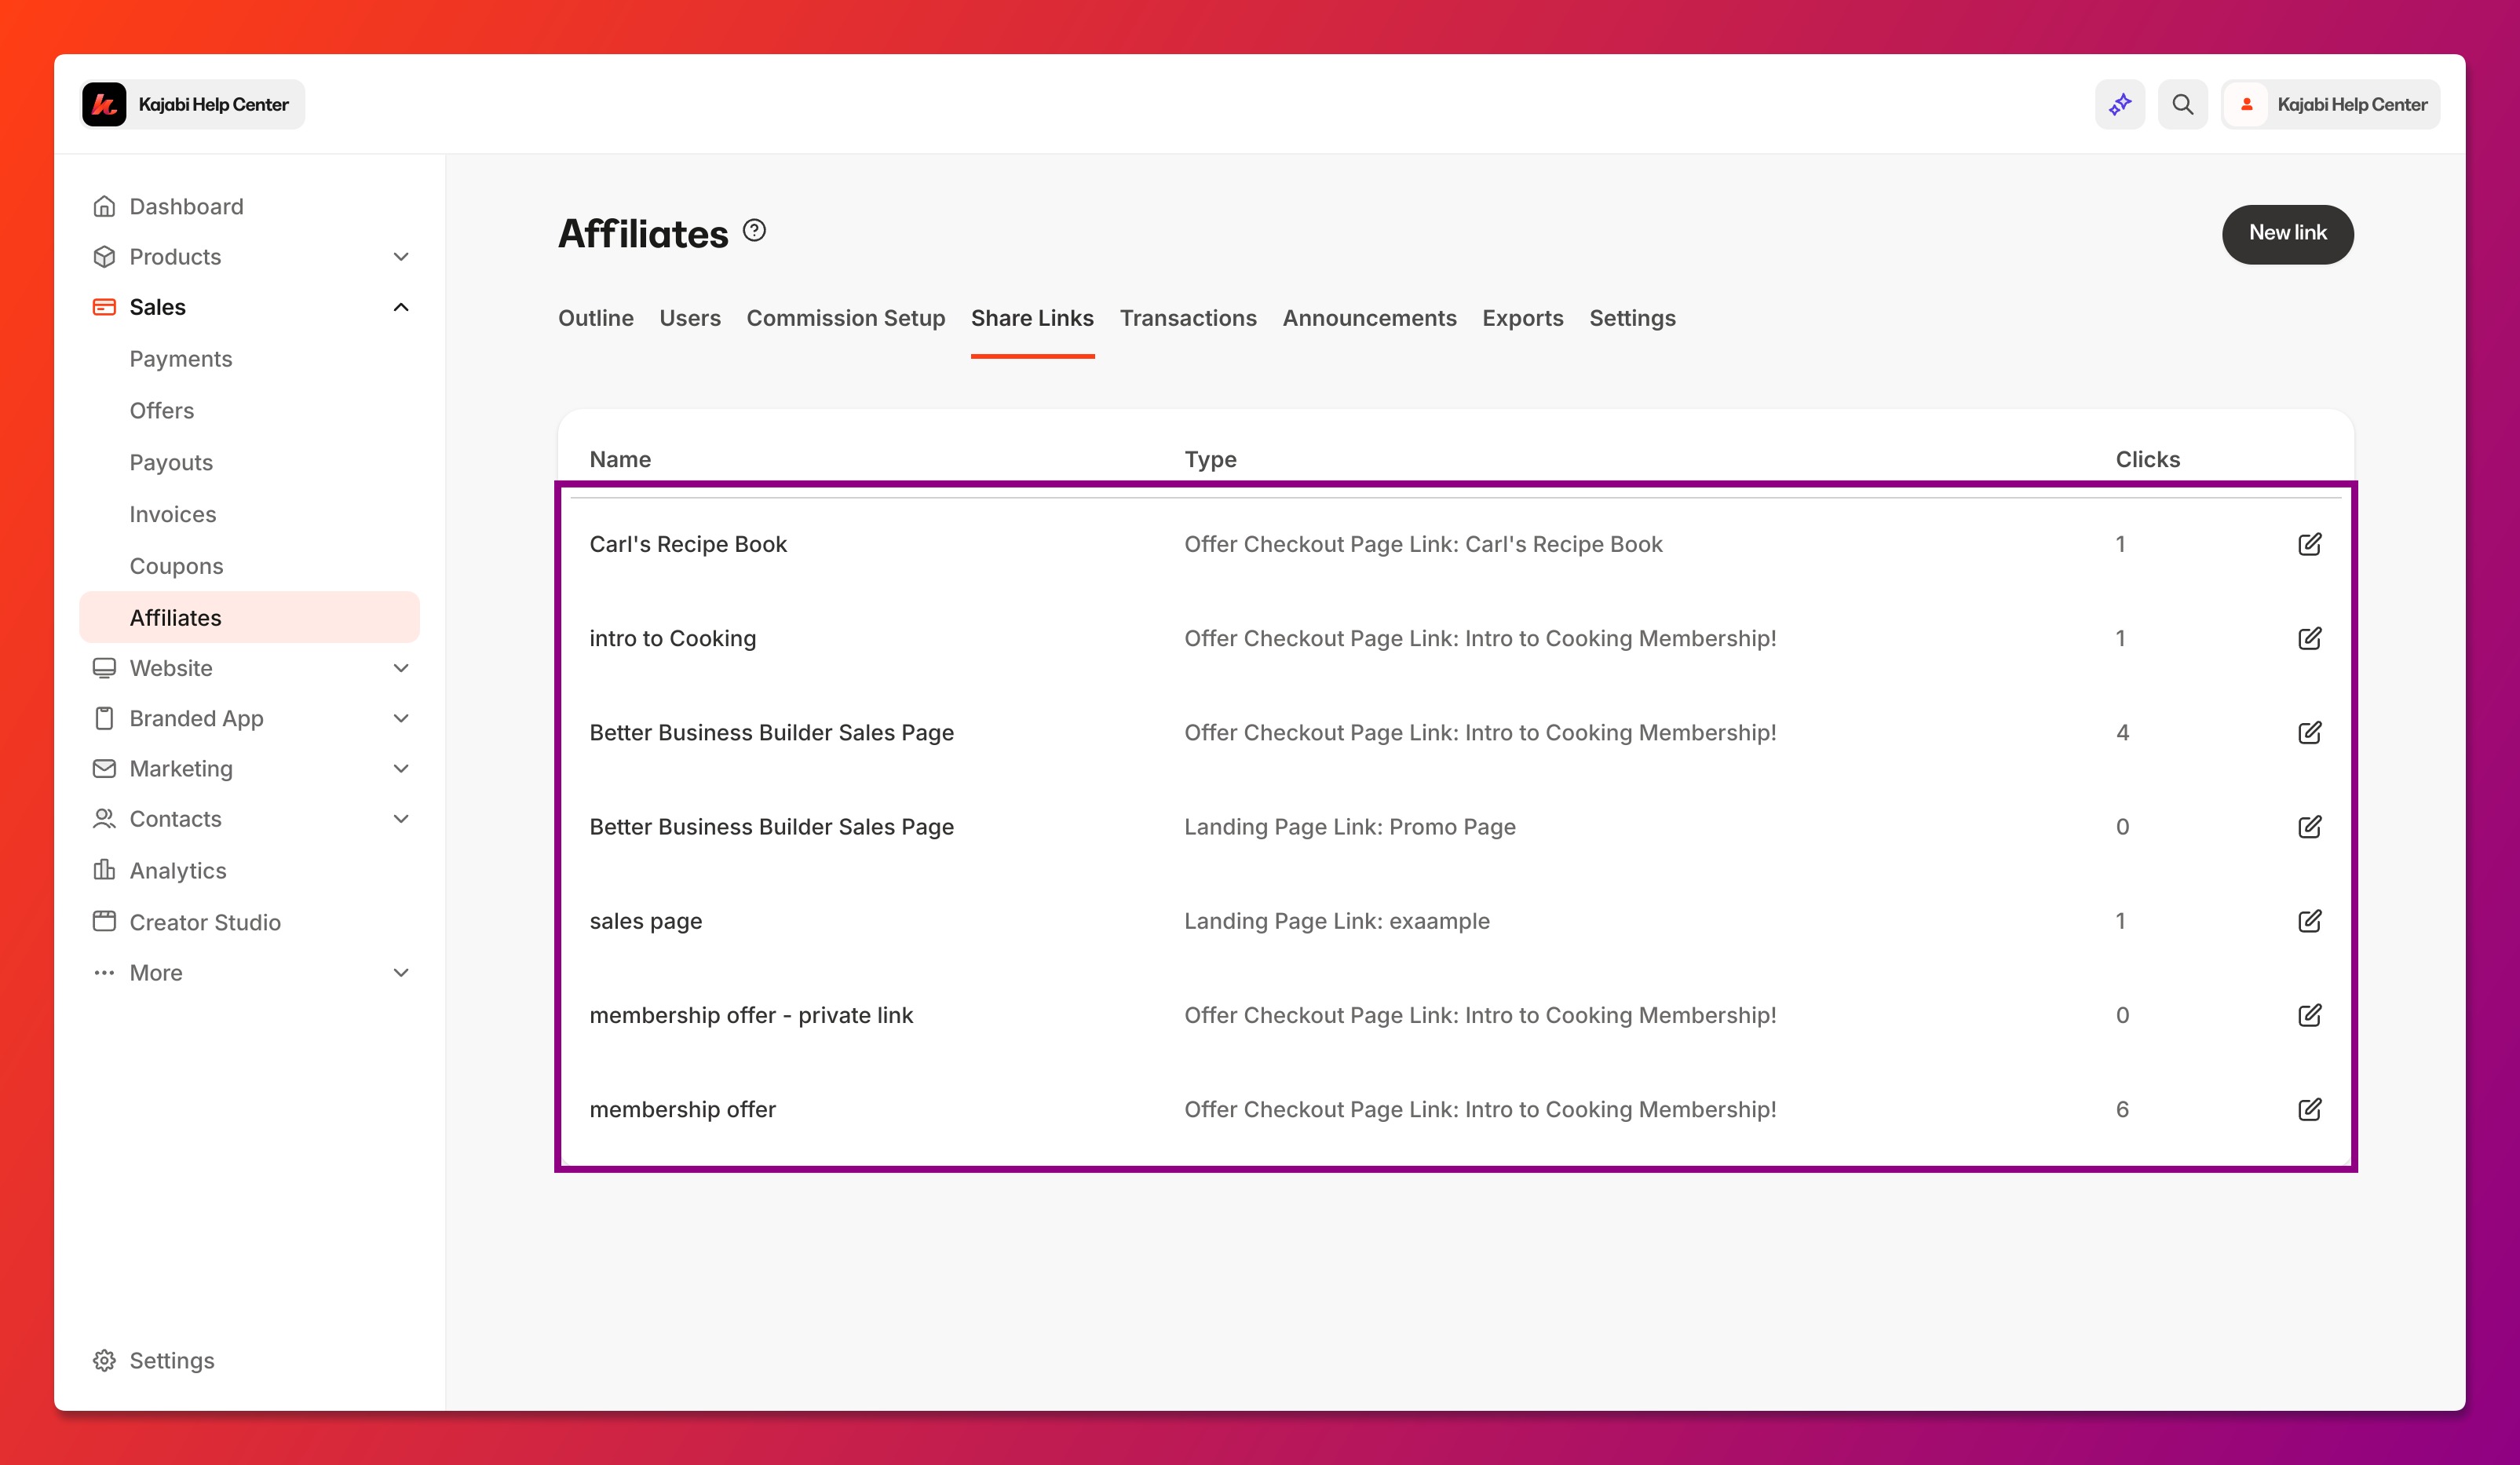Click the Products box icon

104,257
